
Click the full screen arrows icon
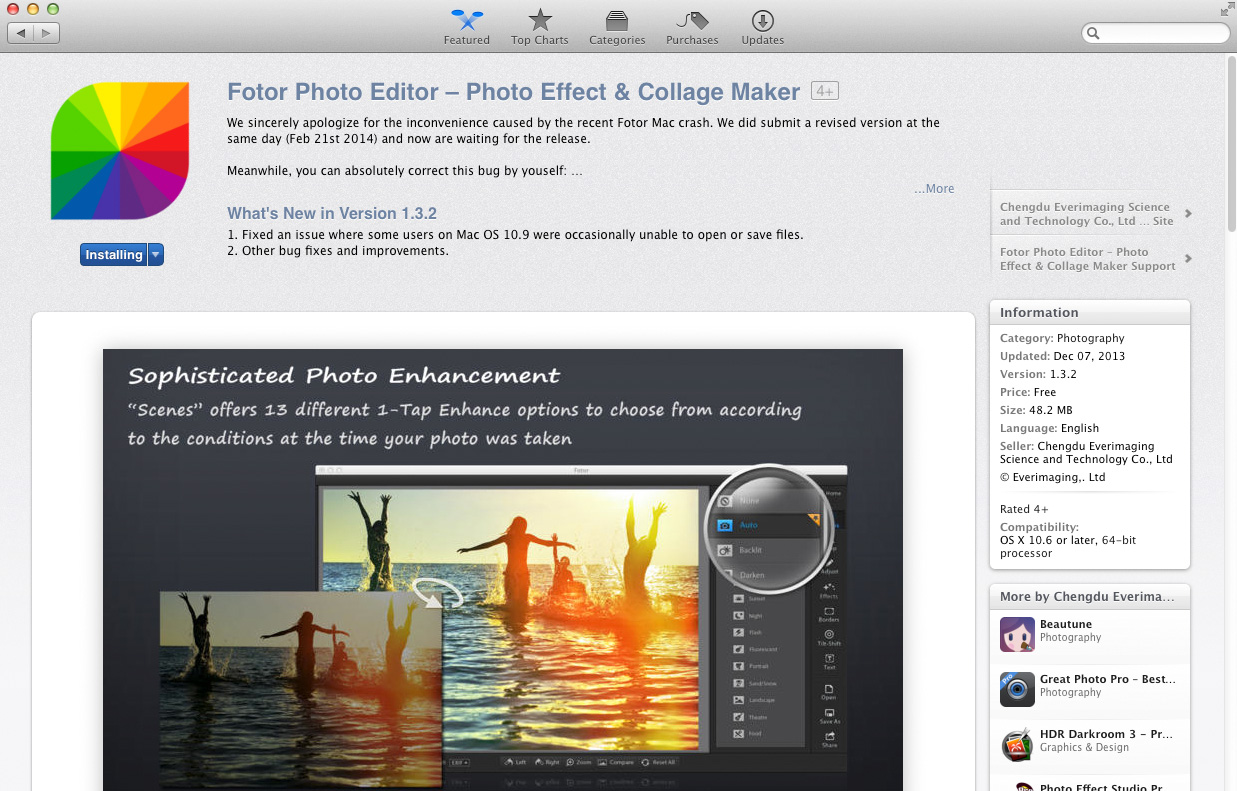[x=1226, y=9]
